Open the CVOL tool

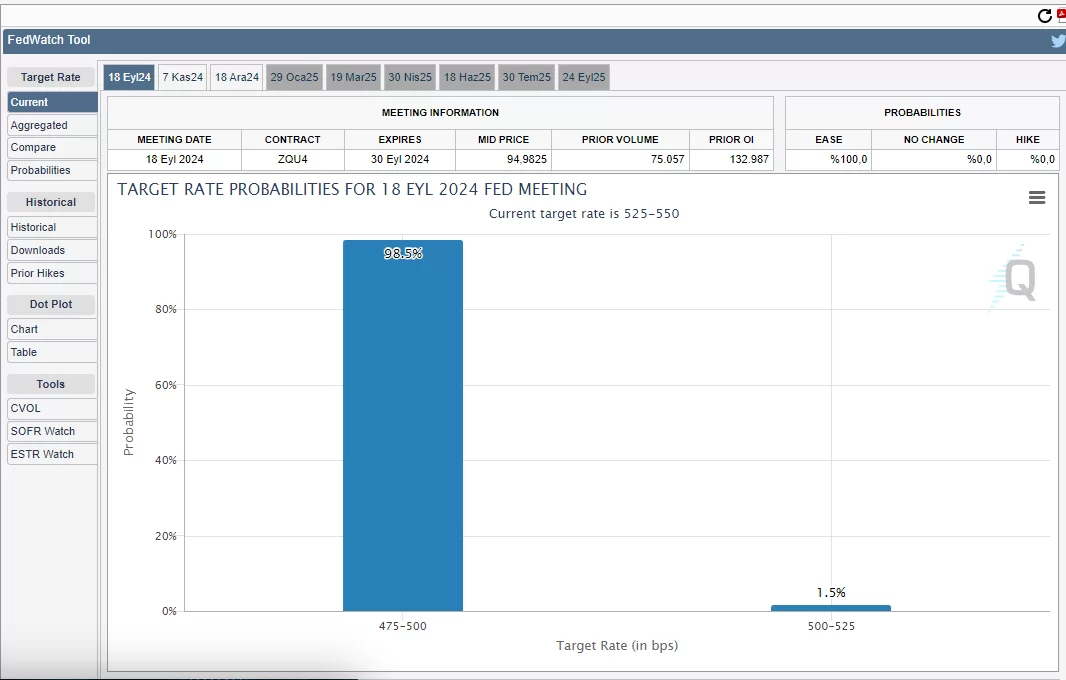(52, 409)
